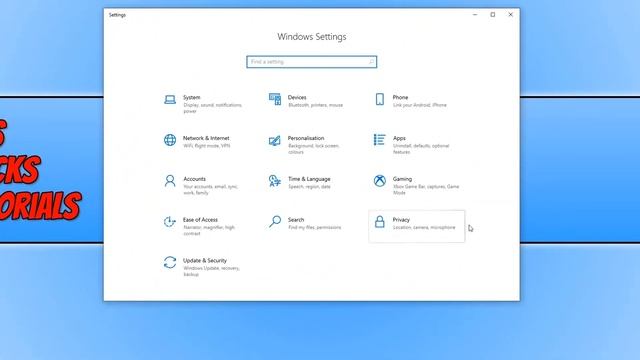Click "Background, lock screen, colours" text
640x360 pixels.
coord(313,149)
